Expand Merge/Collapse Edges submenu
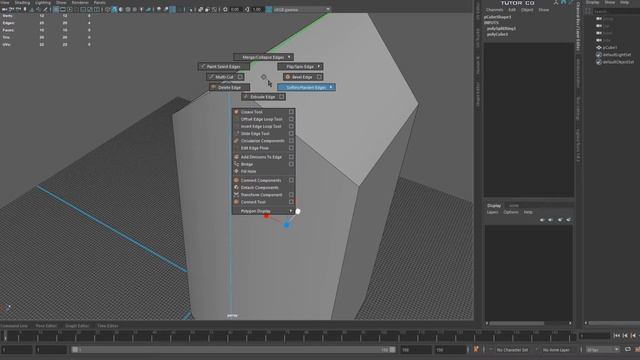 [289, 57]
